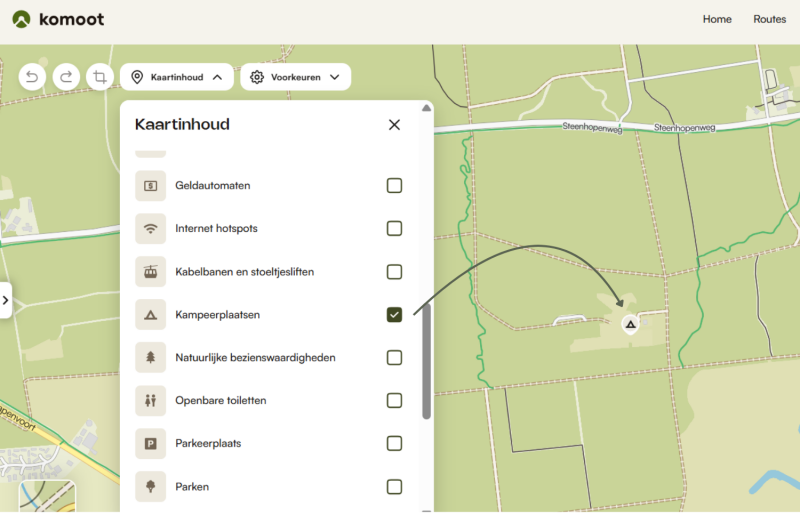This screenshot has height=515, width=800.
Task: Tick the Parkeerplaats checkbox
Action: tap(394, 444)
